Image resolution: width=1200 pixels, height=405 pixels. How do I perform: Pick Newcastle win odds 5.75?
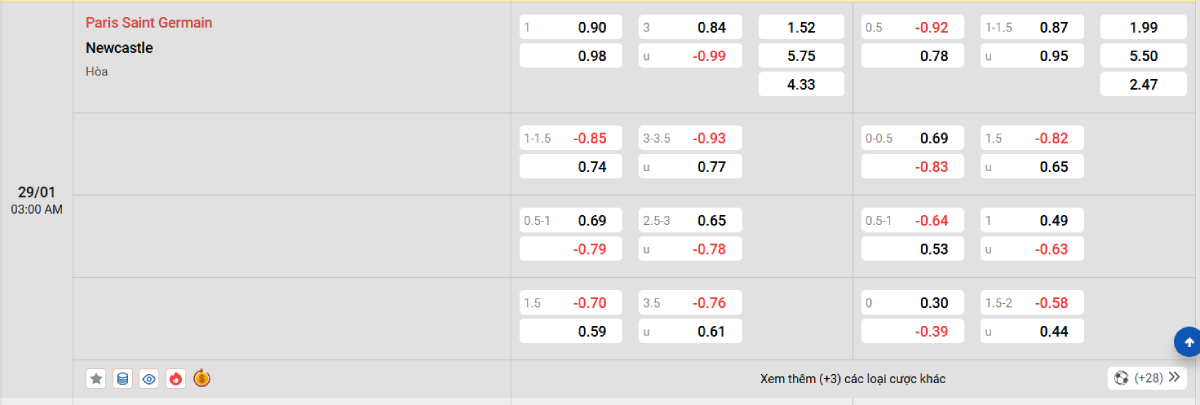pos(801,57)
